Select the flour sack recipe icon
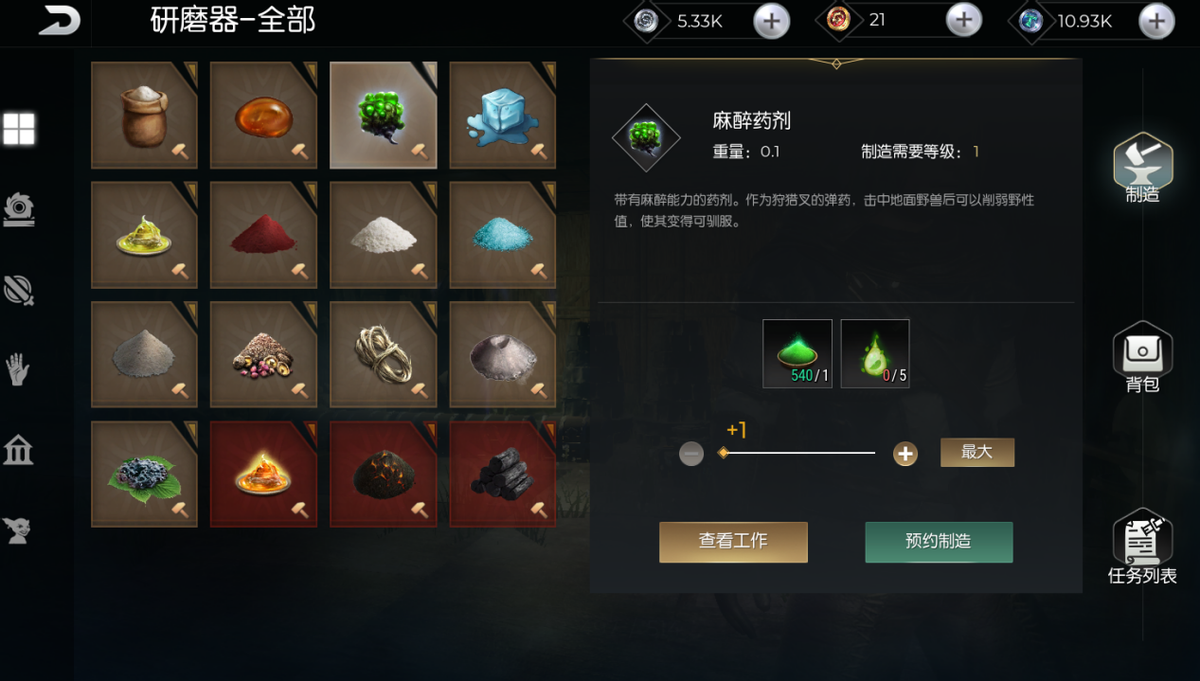 [144, 115]
